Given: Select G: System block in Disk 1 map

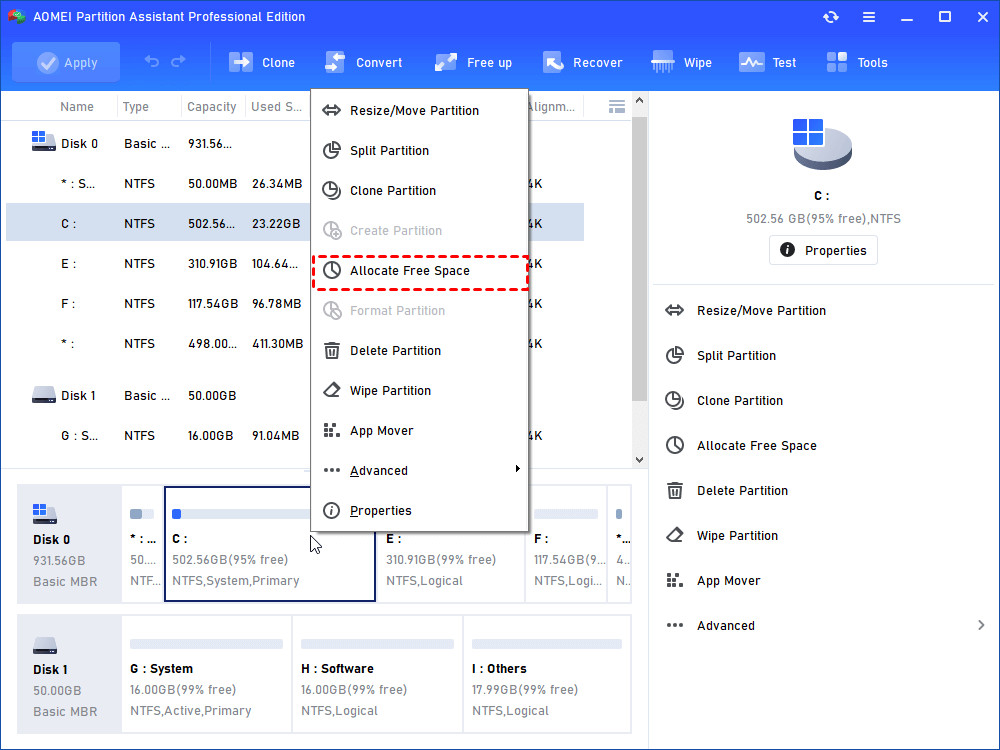Looking at the screenshot, I should click(206, 674).
